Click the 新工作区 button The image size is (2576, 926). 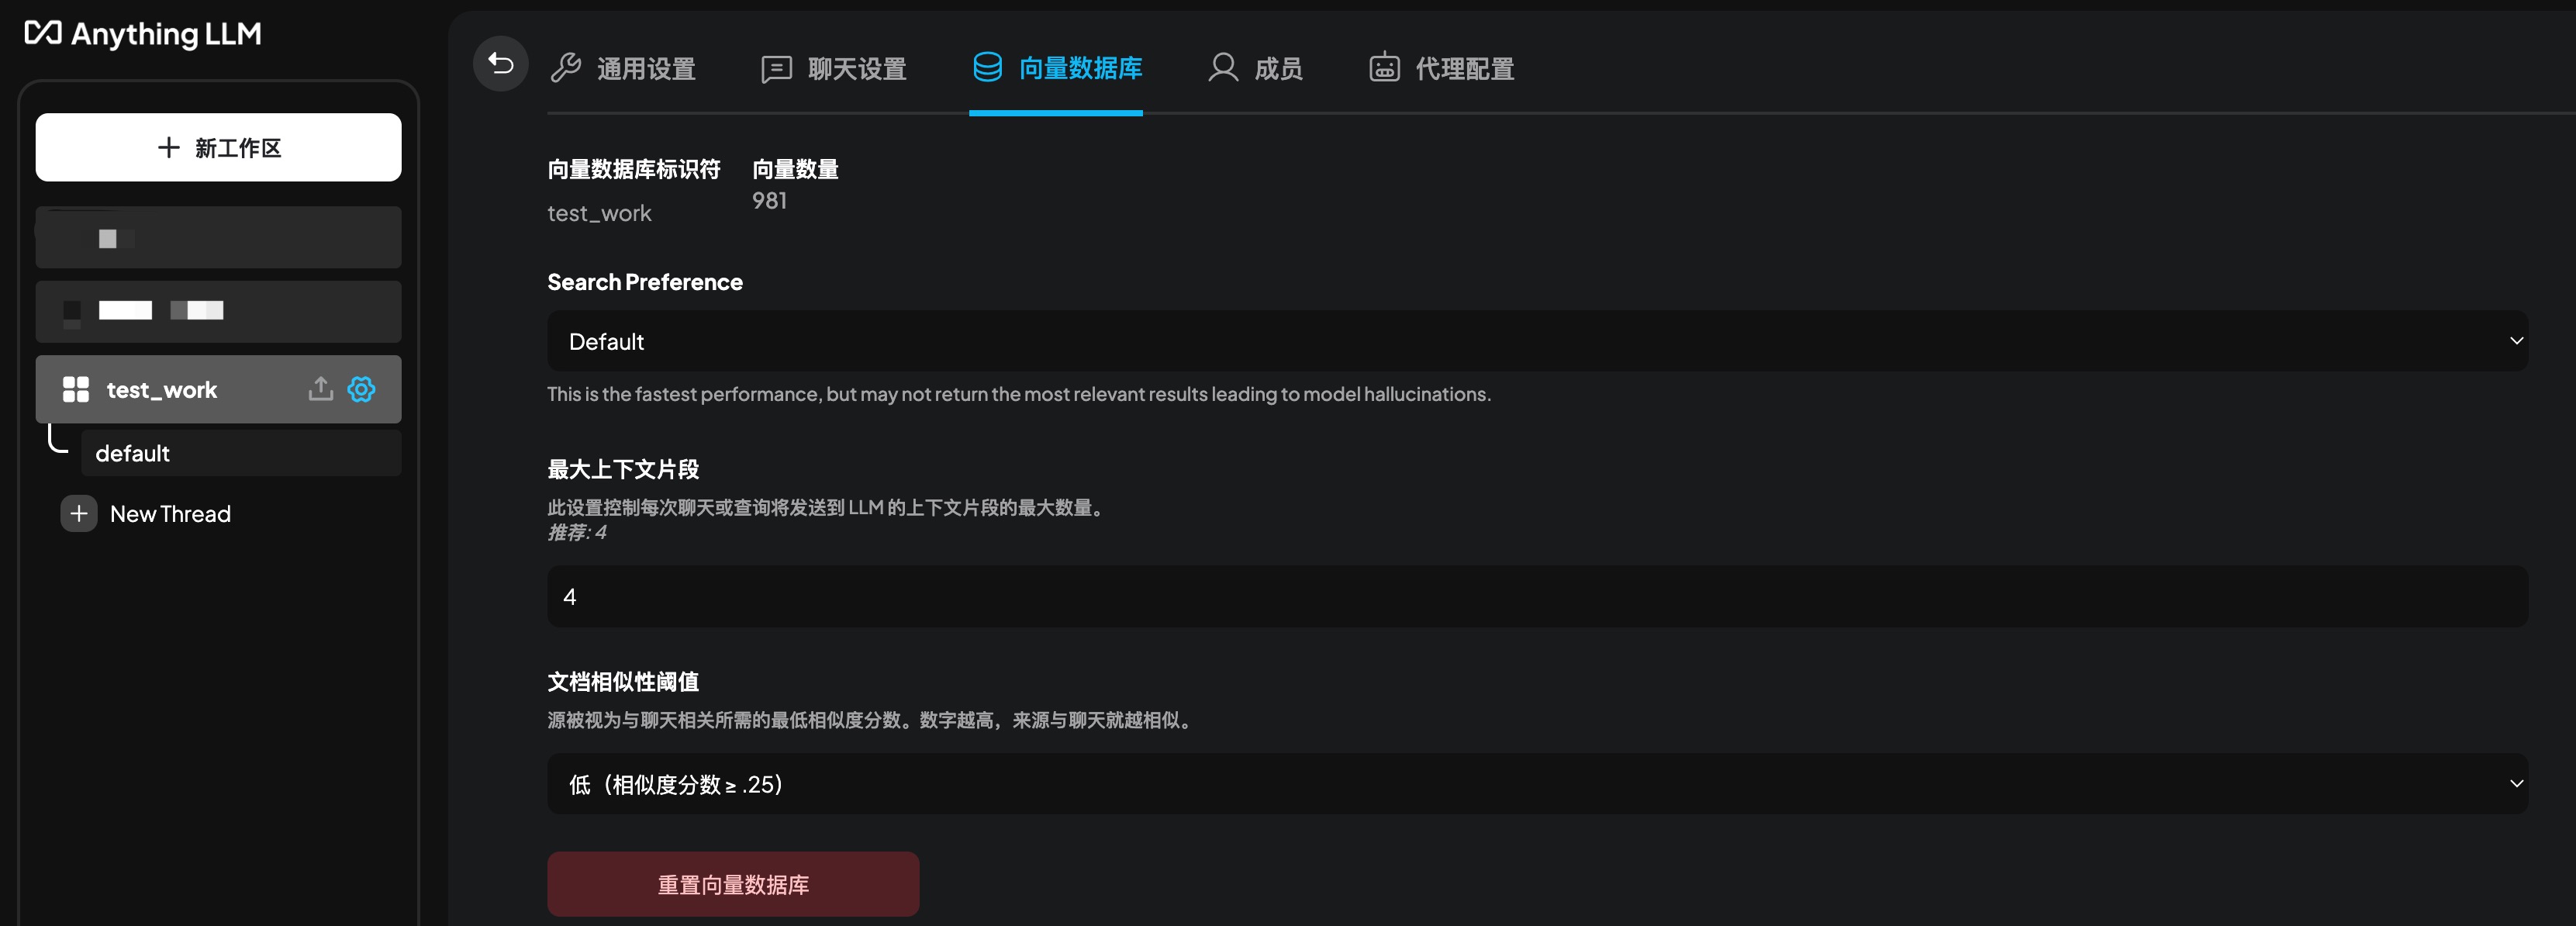tap(218, 148)
